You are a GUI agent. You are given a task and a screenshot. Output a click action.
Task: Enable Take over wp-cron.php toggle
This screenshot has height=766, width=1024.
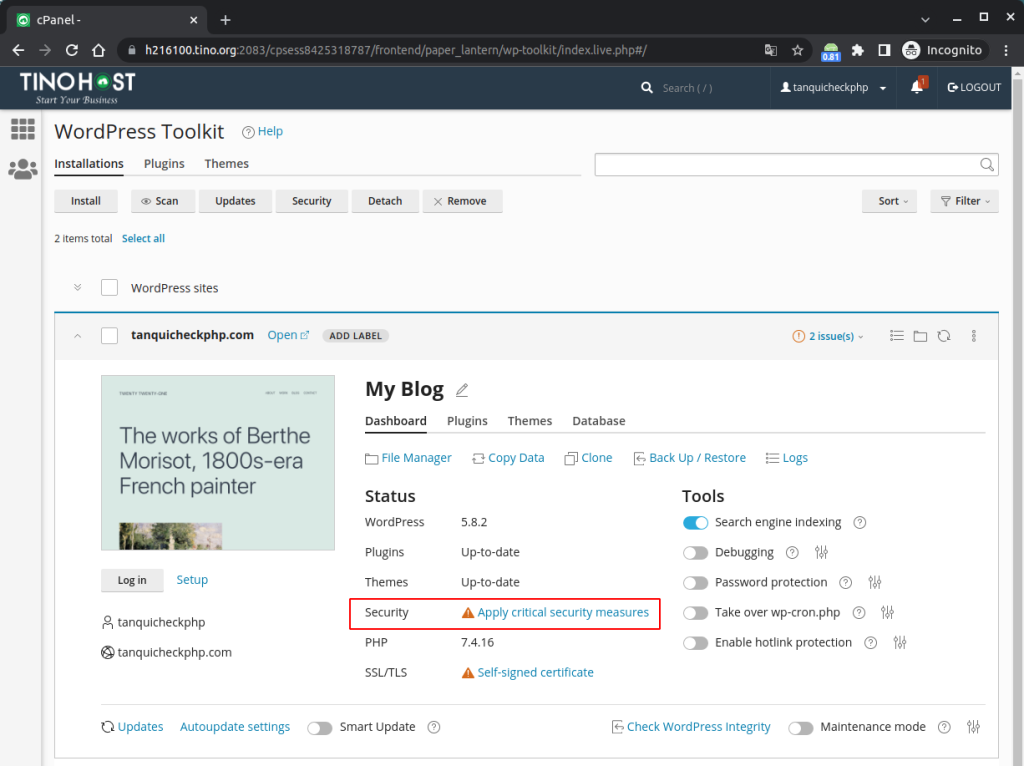coord(696,613)
